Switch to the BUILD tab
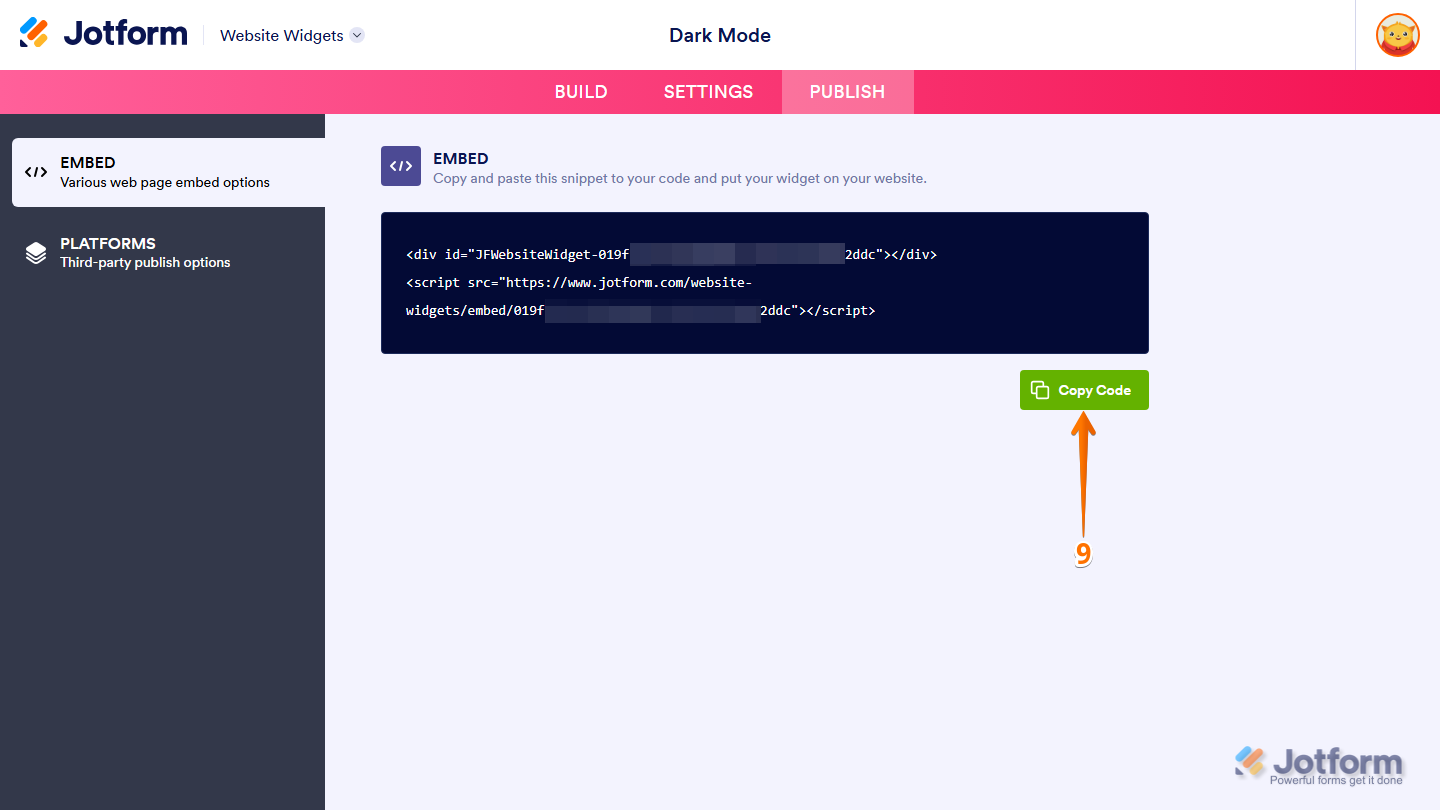 (x=581, y=92)
